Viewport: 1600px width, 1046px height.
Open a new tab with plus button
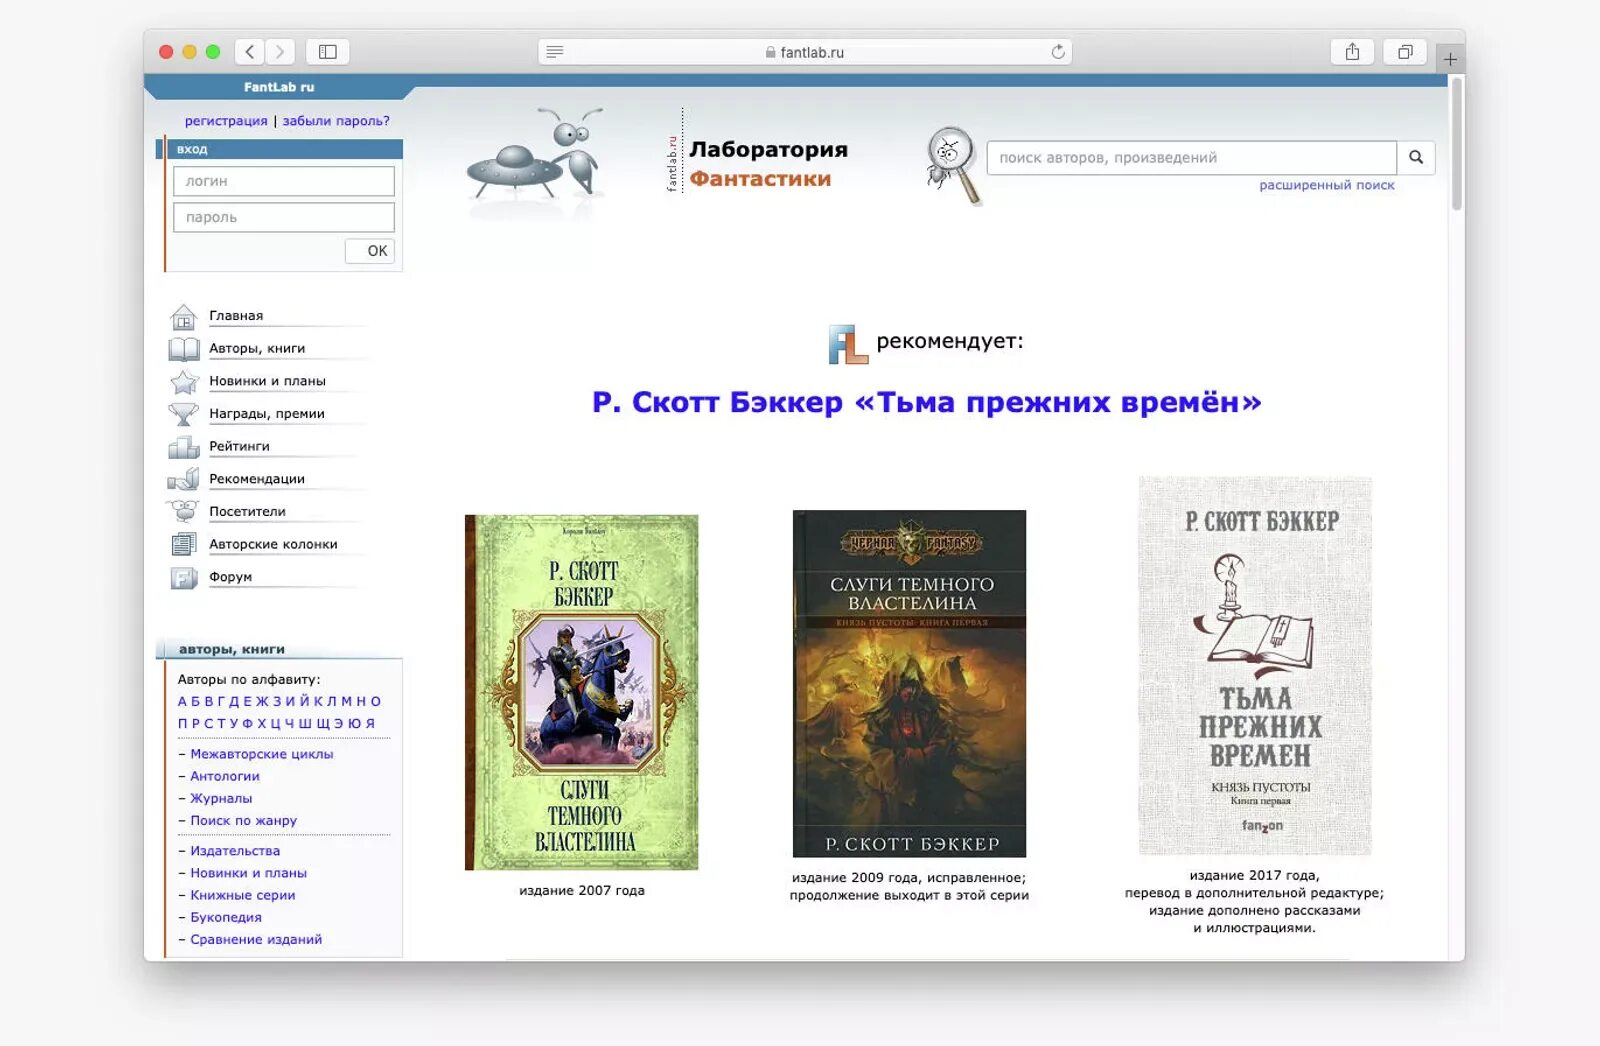click(x=1450, y=59)
